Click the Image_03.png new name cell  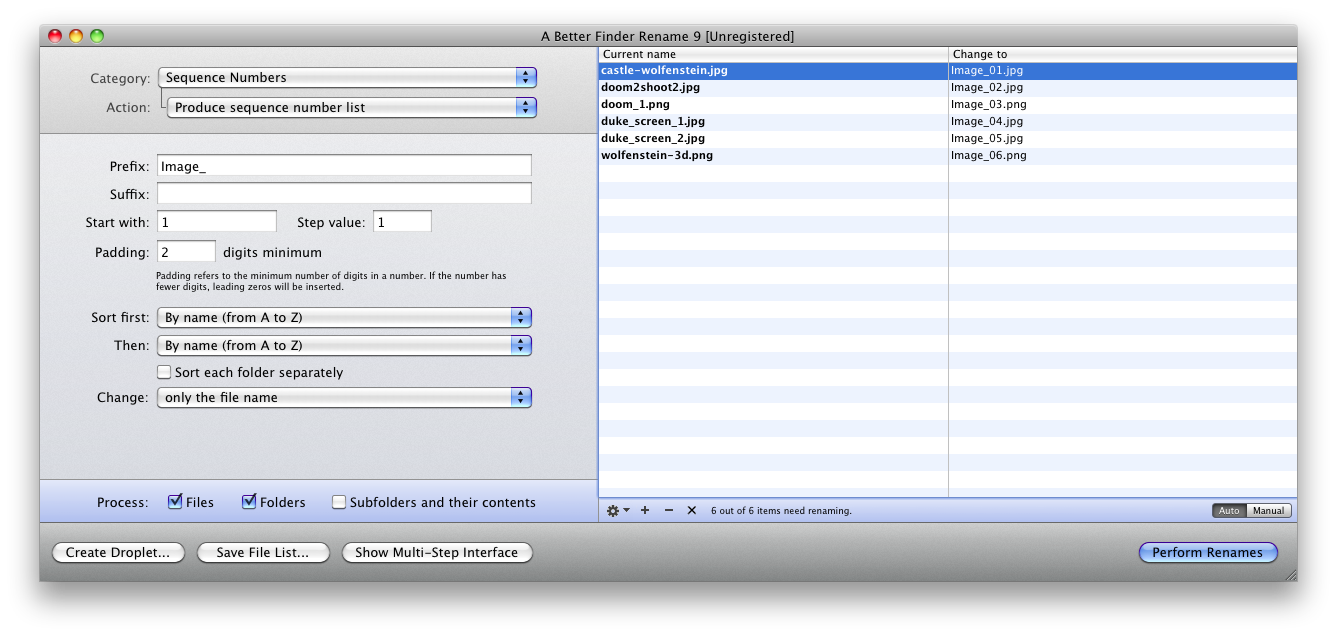click(x=1123, y=105)
